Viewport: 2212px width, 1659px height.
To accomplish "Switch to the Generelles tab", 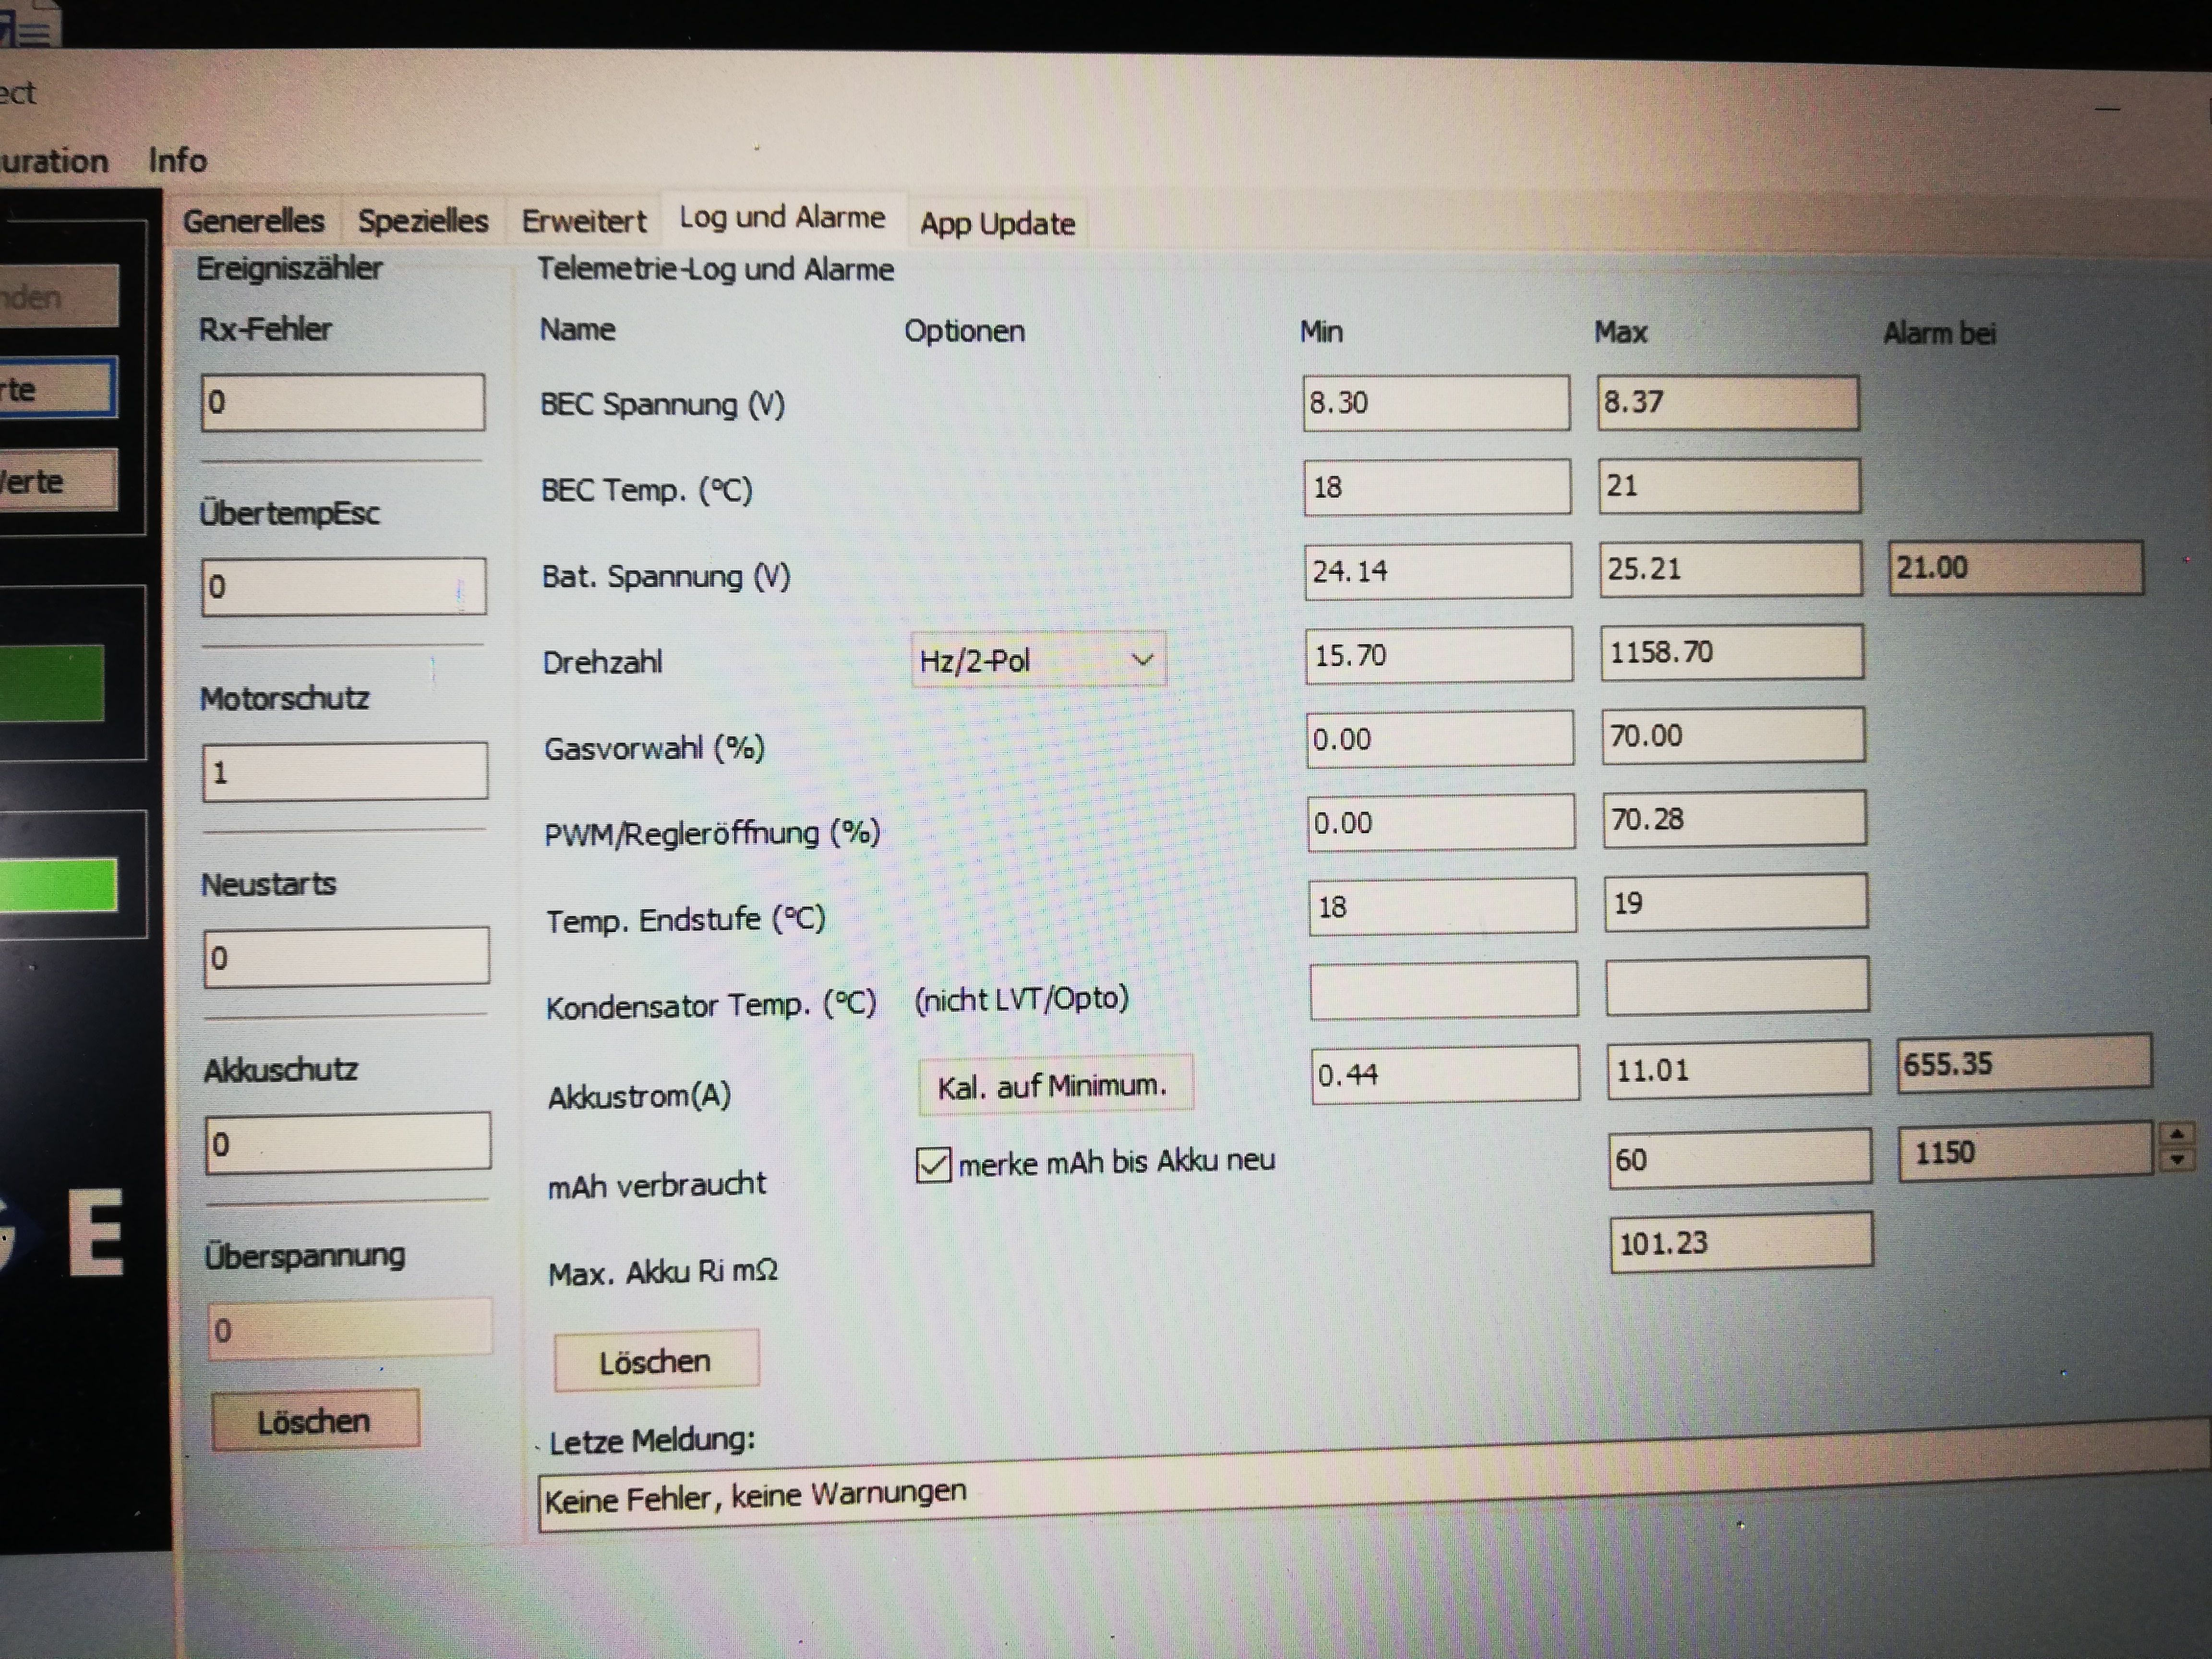I will (253, 220).
